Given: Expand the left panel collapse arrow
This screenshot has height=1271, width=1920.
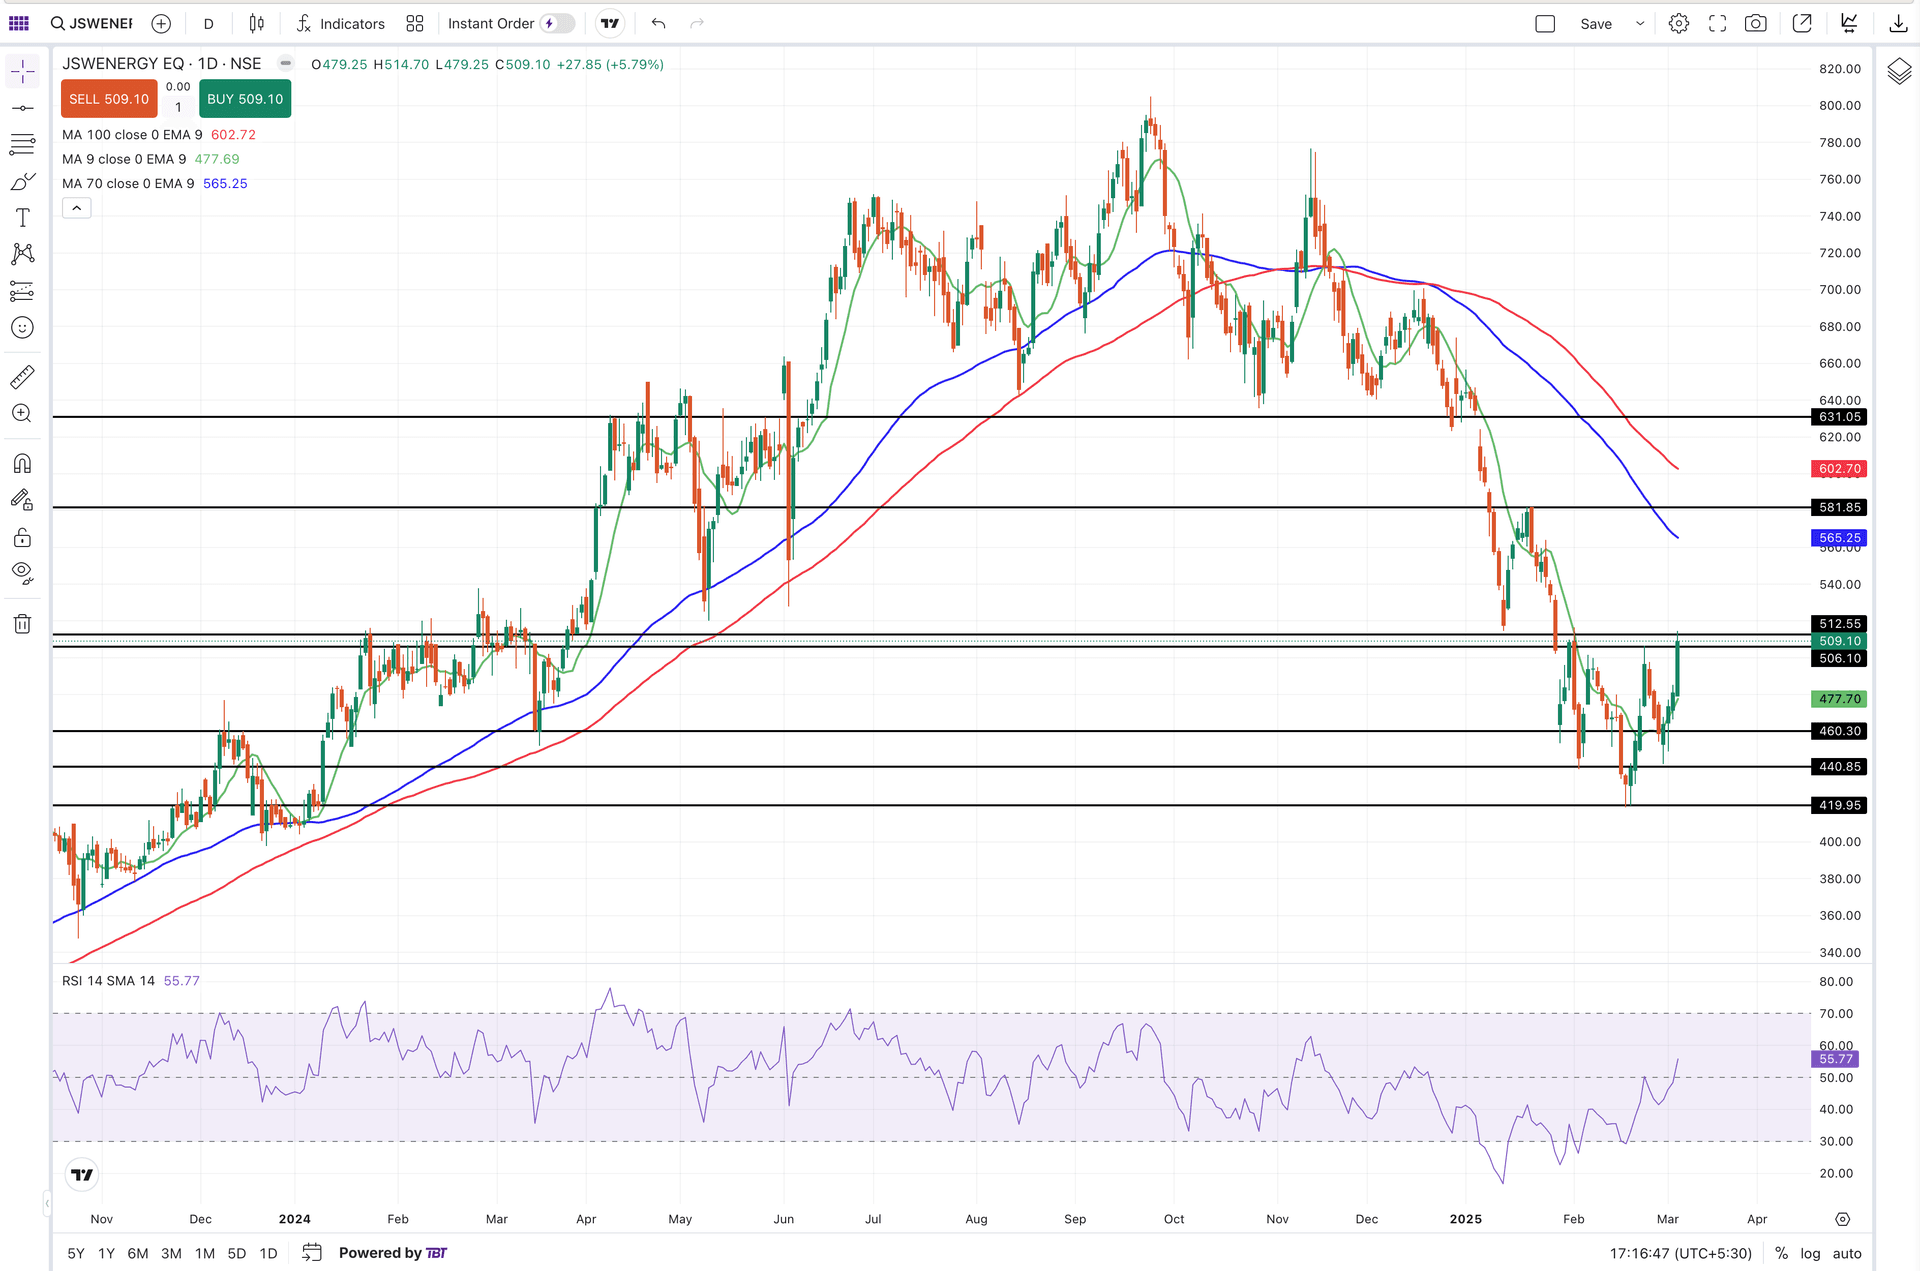Looking at the screenshot, I should click(46, 1202).
